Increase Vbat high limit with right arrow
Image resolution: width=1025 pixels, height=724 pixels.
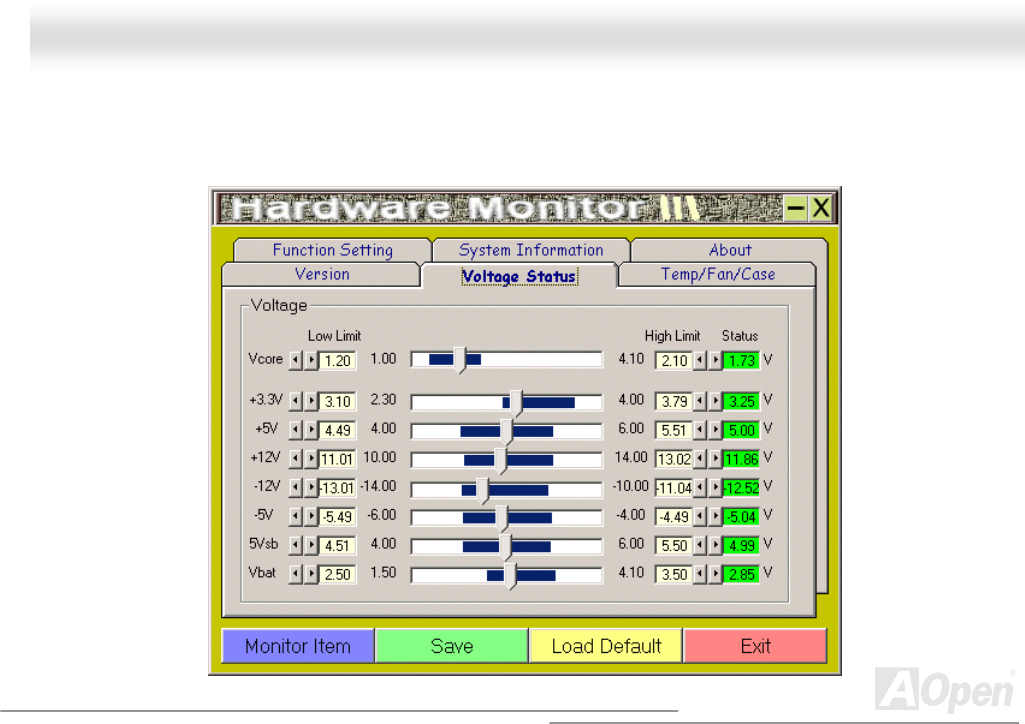(715, 574)
